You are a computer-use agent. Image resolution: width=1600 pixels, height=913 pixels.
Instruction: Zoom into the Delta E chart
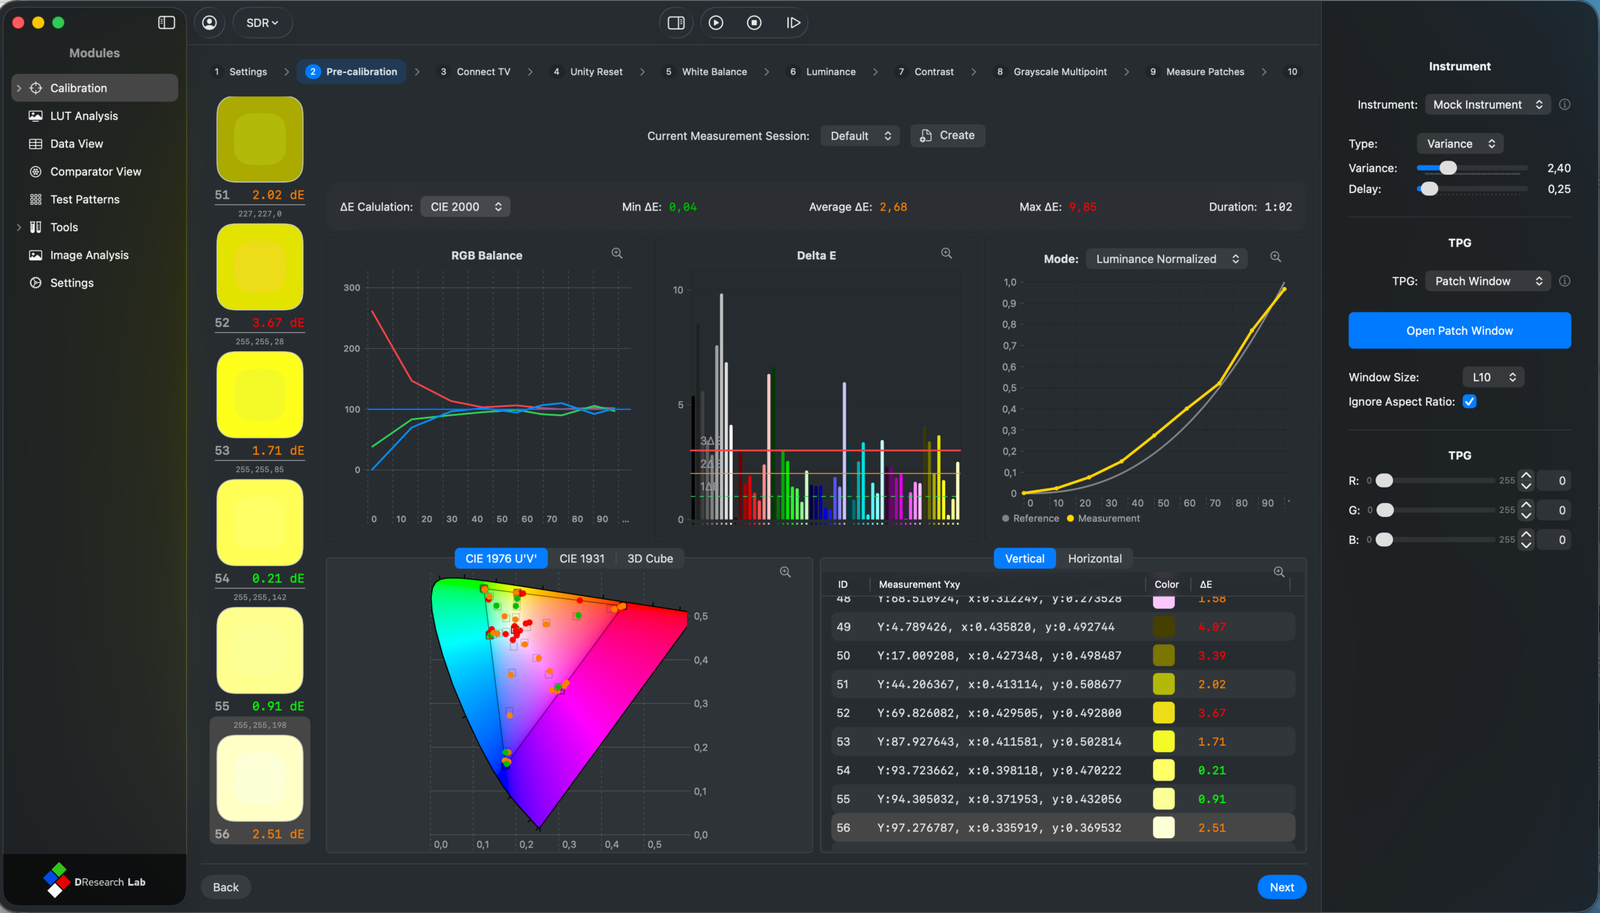(x=946, y=254)
